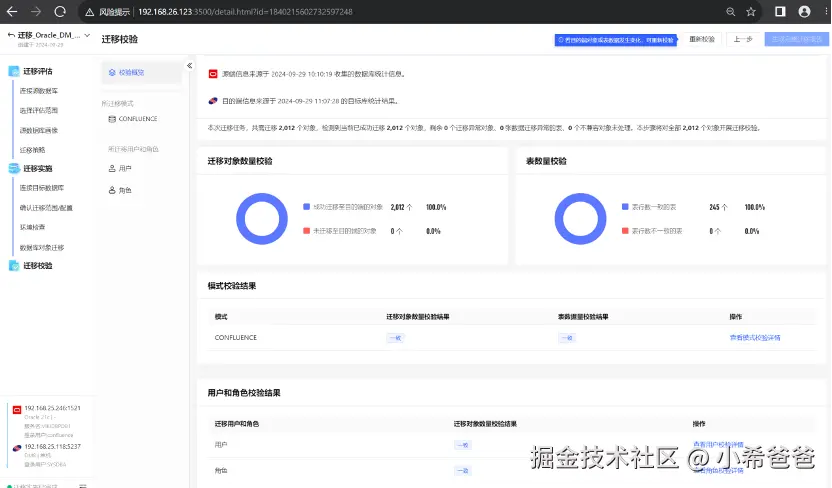
Task: Click target address 192.168.25.118:5237
Action: point(53,447)
